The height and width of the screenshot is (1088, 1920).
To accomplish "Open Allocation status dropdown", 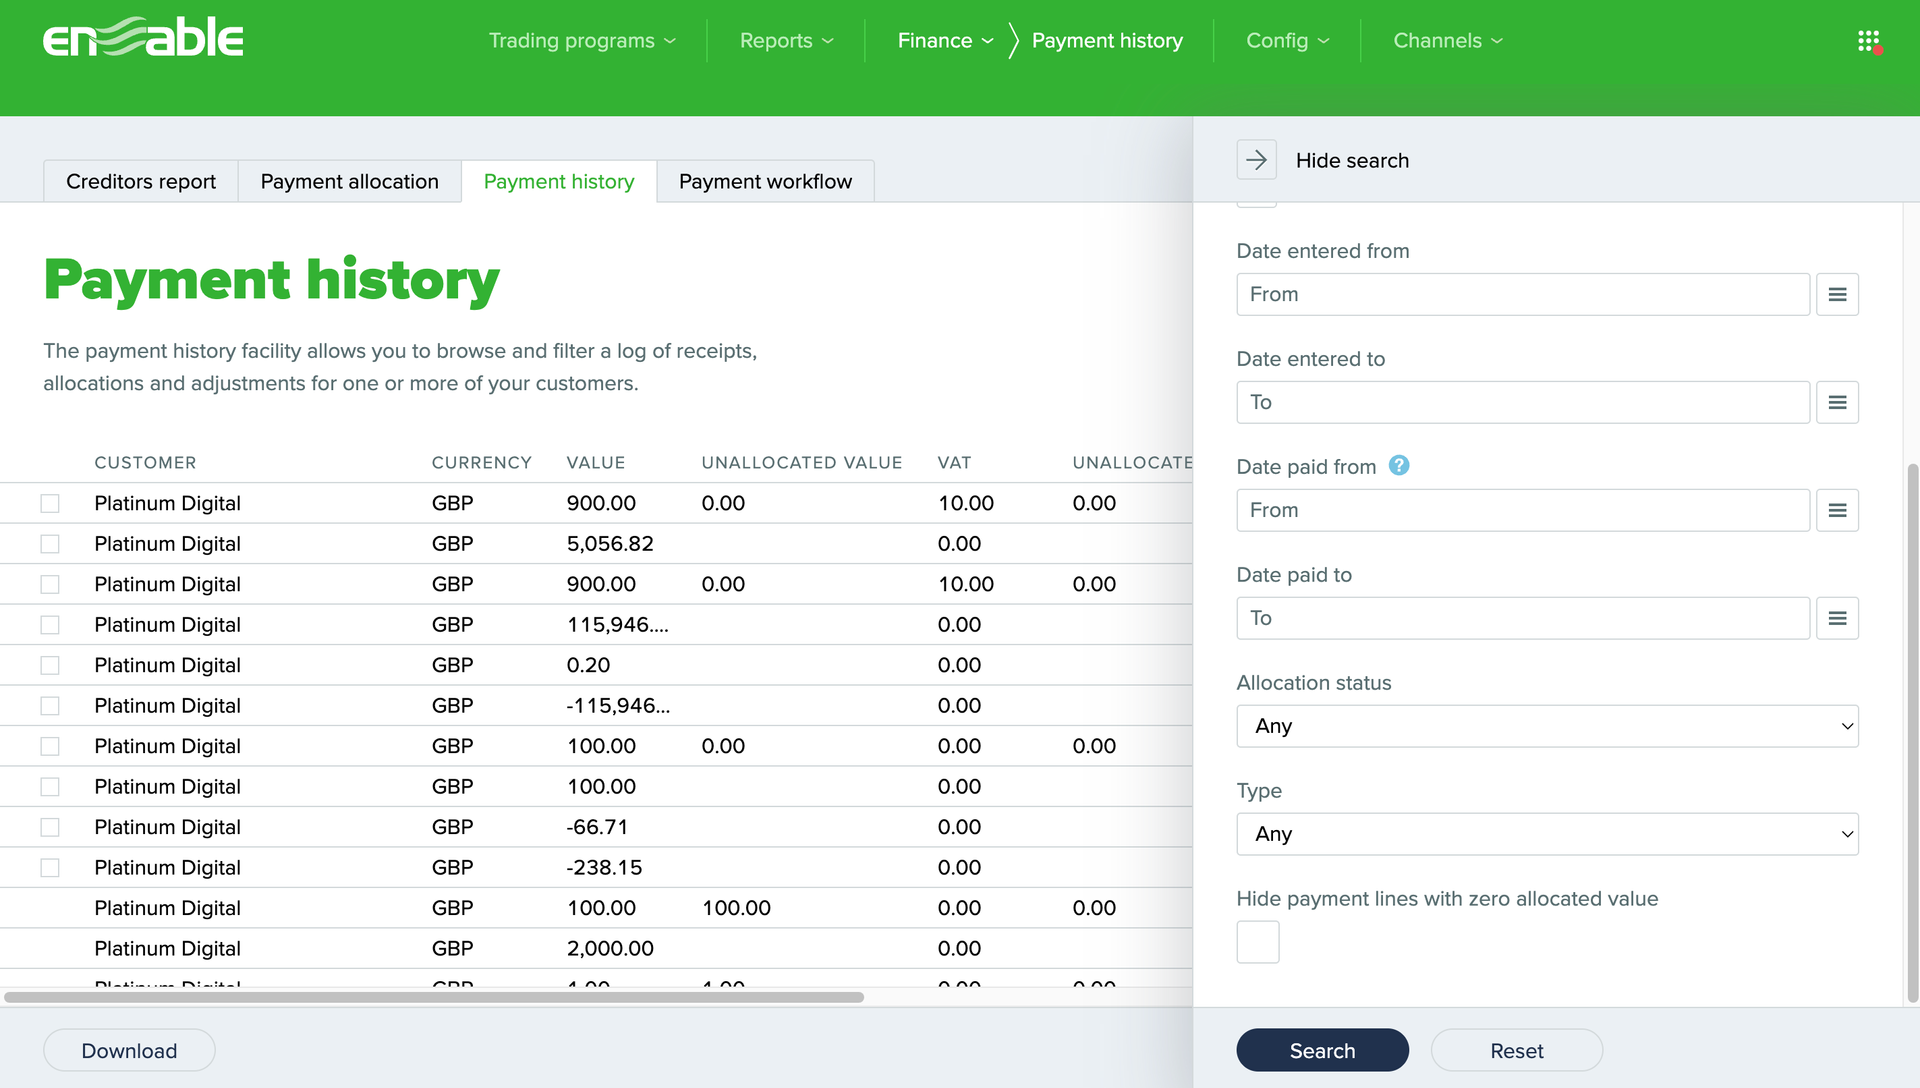I will tap(1547, 726).
